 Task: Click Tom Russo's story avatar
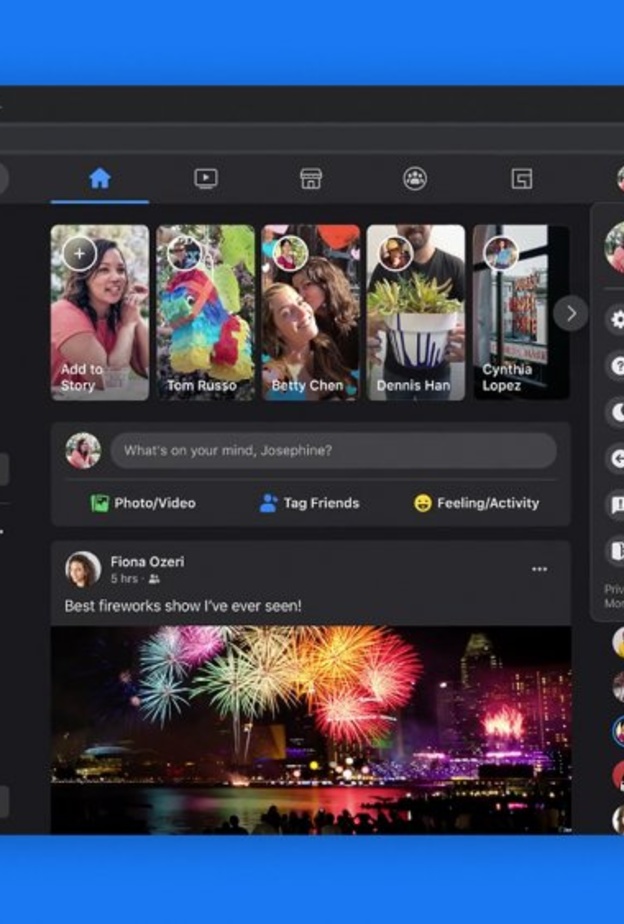pos(184,253)
